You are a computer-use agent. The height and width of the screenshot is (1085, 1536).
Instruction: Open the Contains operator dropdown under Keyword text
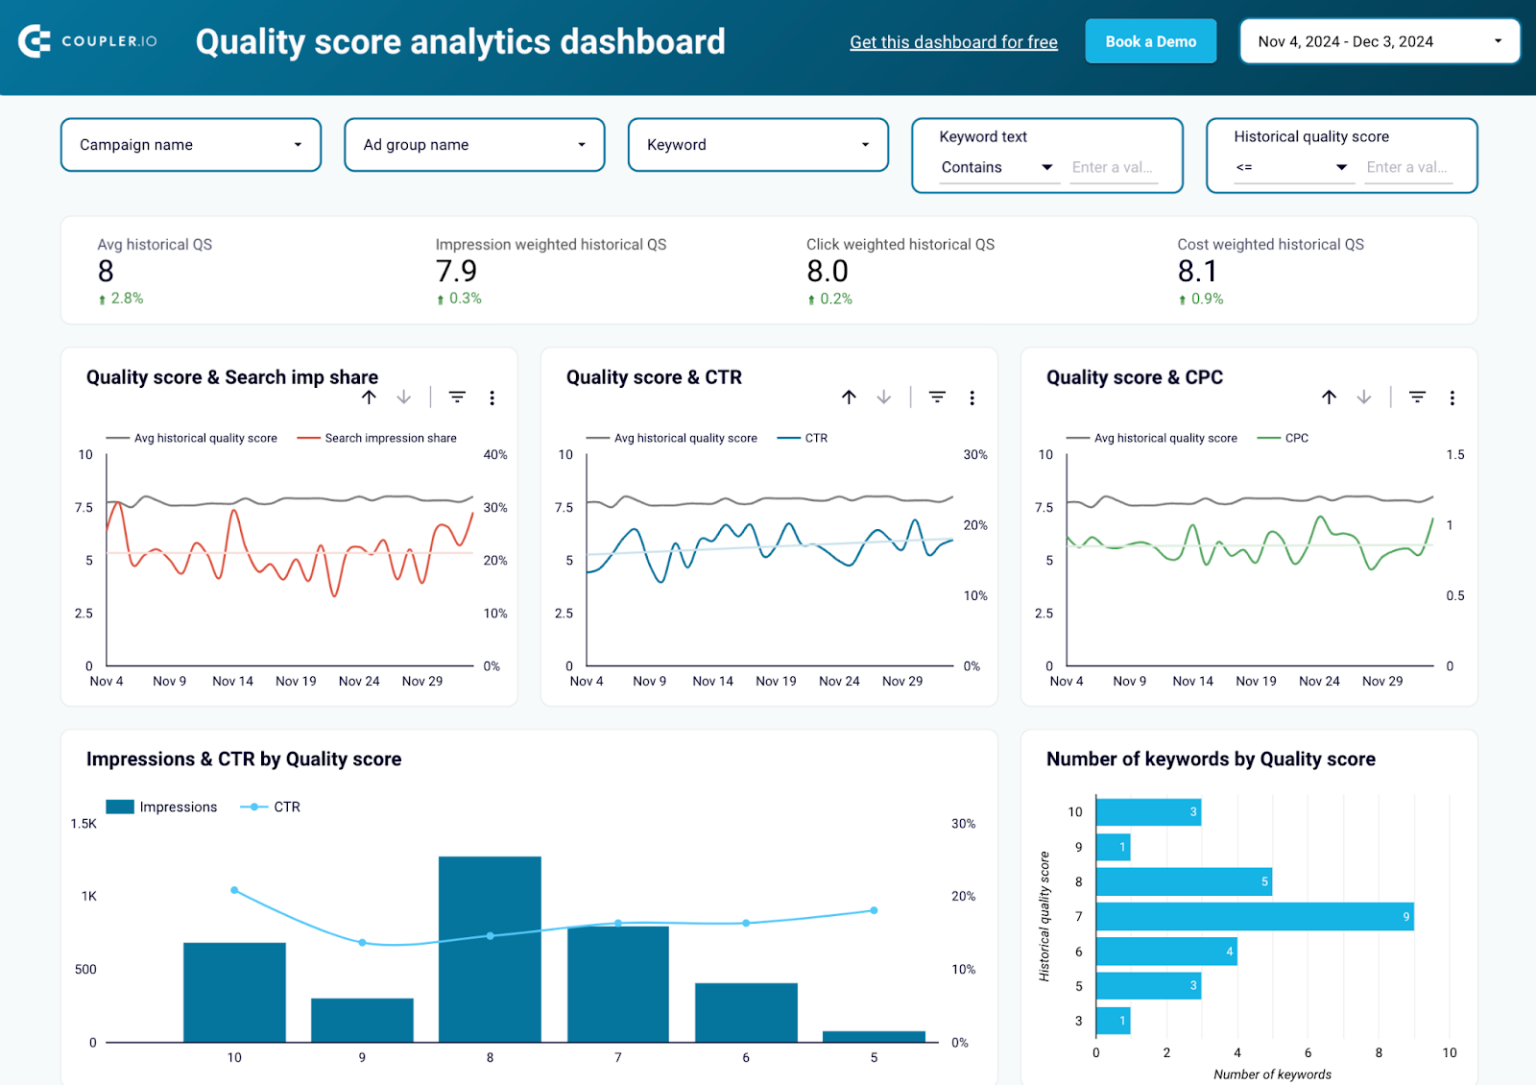click(x=997, y=167)
